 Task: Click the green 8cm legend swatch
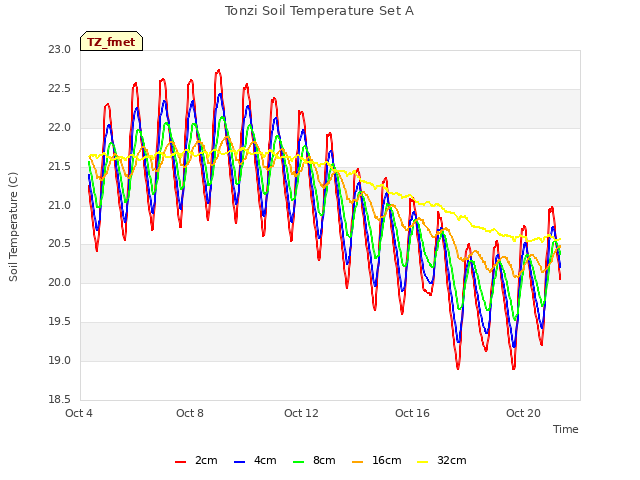click(x=298, y=462)
